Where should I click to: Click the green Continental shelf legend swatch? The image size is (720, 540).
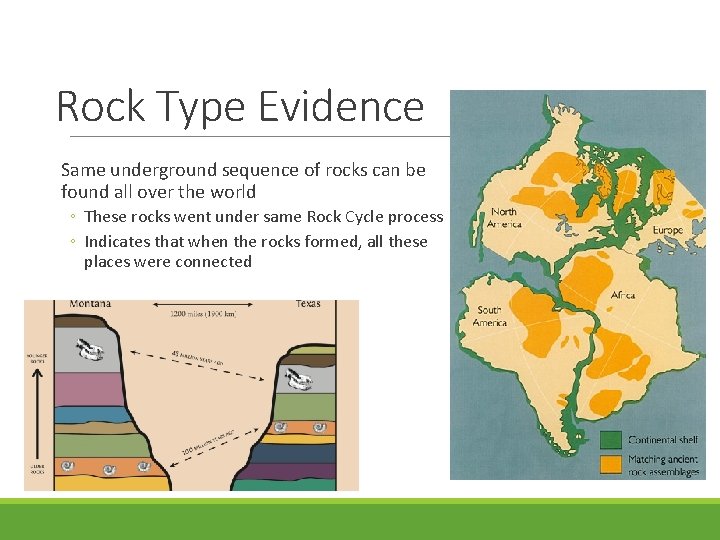click(x=611, y=440)
